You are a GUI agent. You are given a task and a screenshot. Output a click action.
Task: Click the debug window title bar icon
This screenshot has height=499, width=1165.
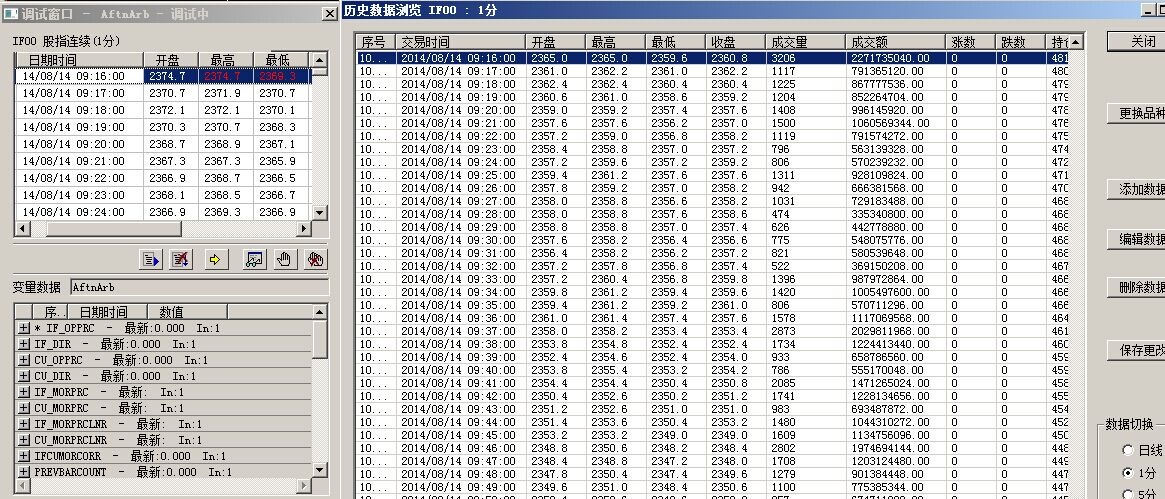pos(9,12)
